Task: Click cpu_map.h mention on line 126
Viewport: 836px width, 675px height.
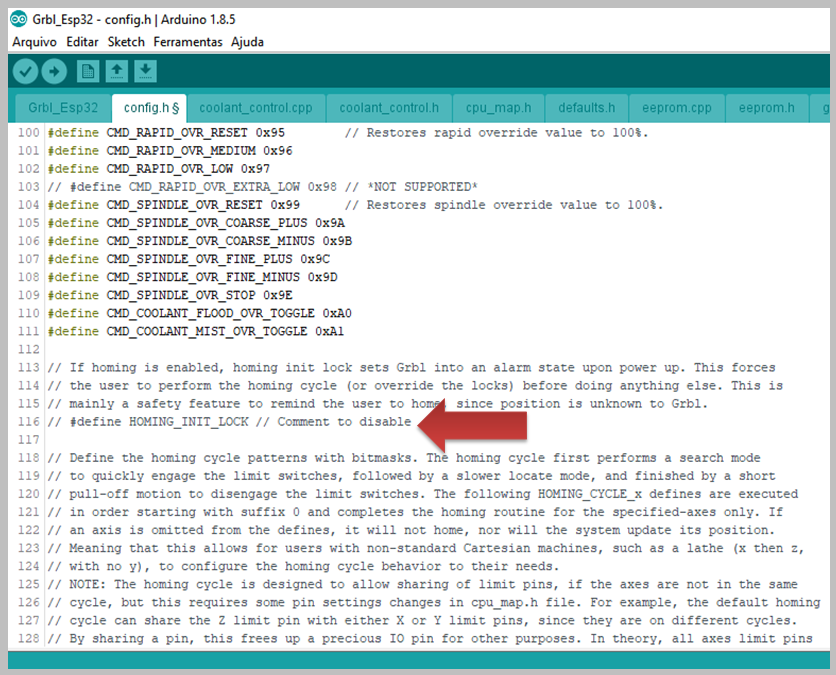Action: pos(504,602)
